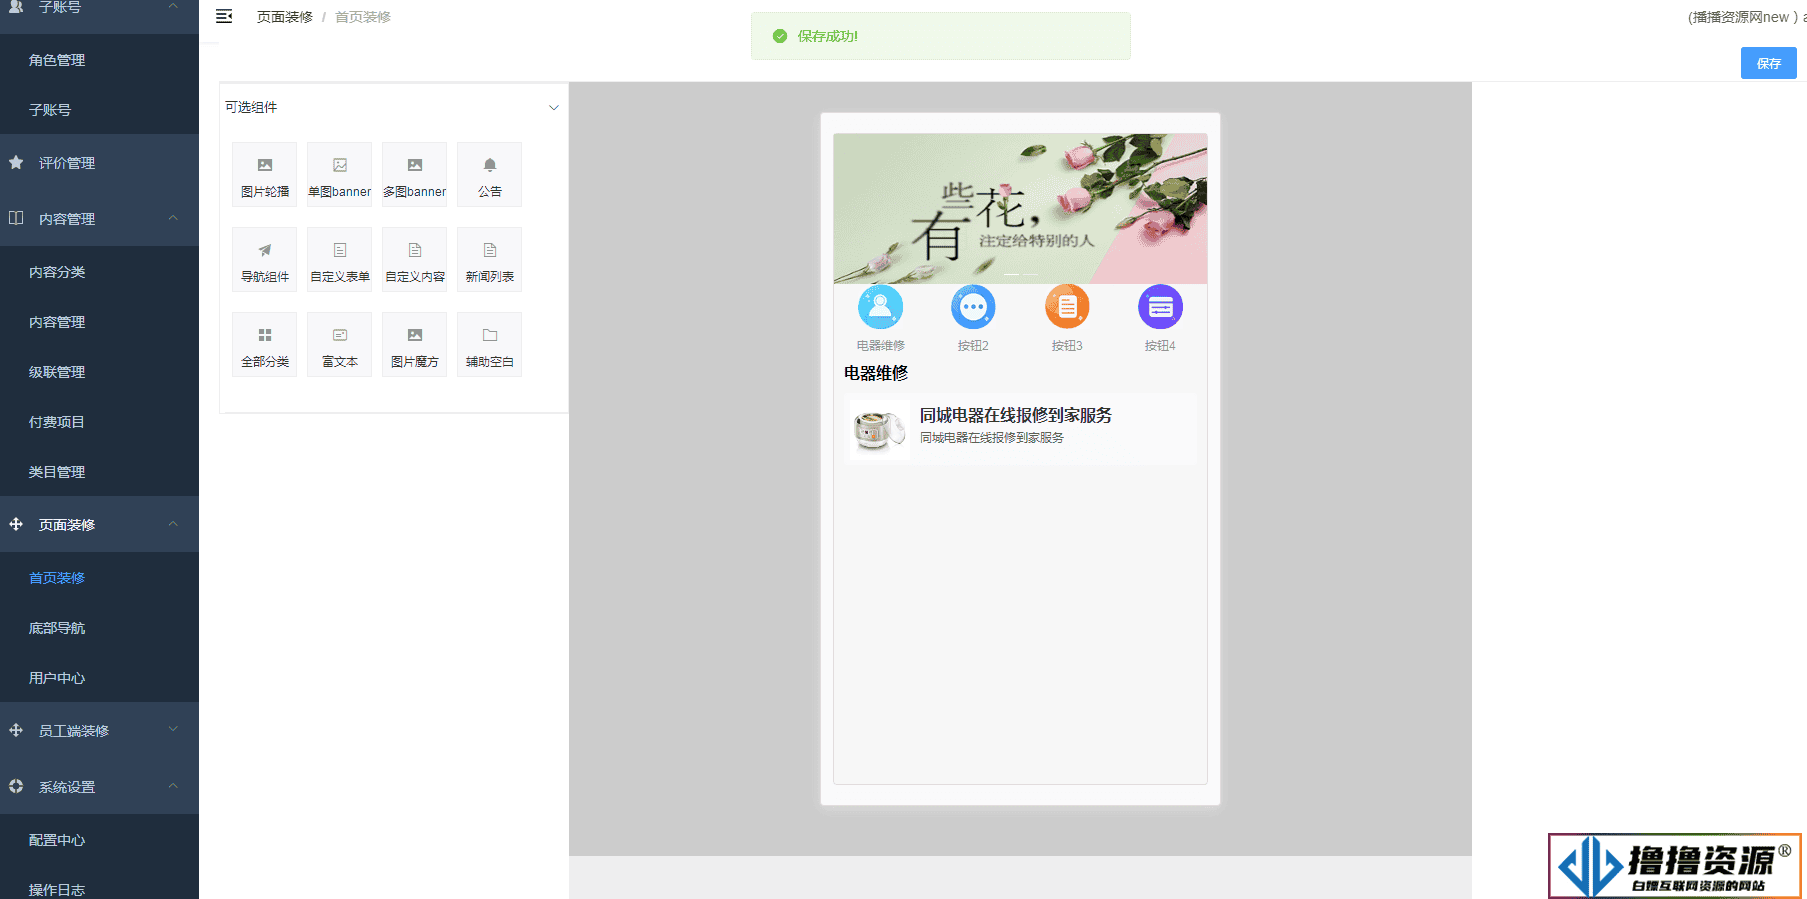Image resolution: width=1807 pixels, height=899 pixels.
Task: Open 用户中心 in the sidebar
Action: (99, 678)
